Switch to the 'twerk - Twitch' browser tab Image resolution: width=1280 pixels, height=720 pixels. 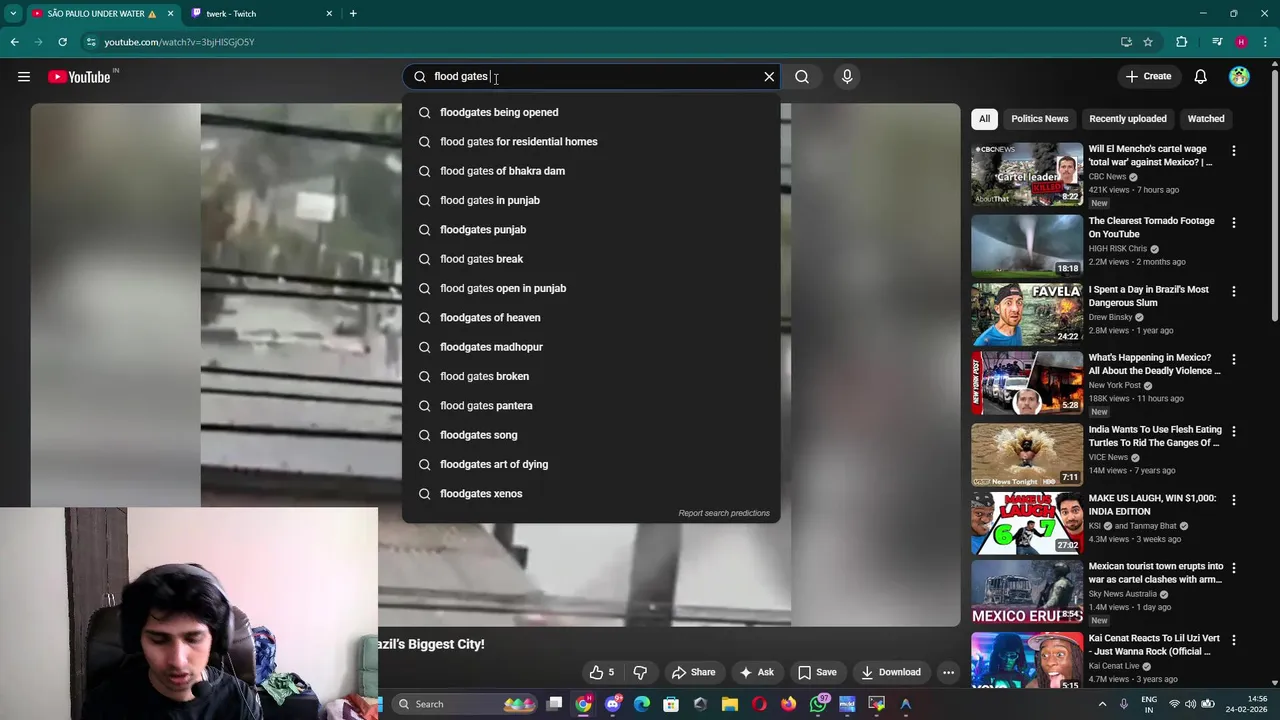(x=262, y=14)
